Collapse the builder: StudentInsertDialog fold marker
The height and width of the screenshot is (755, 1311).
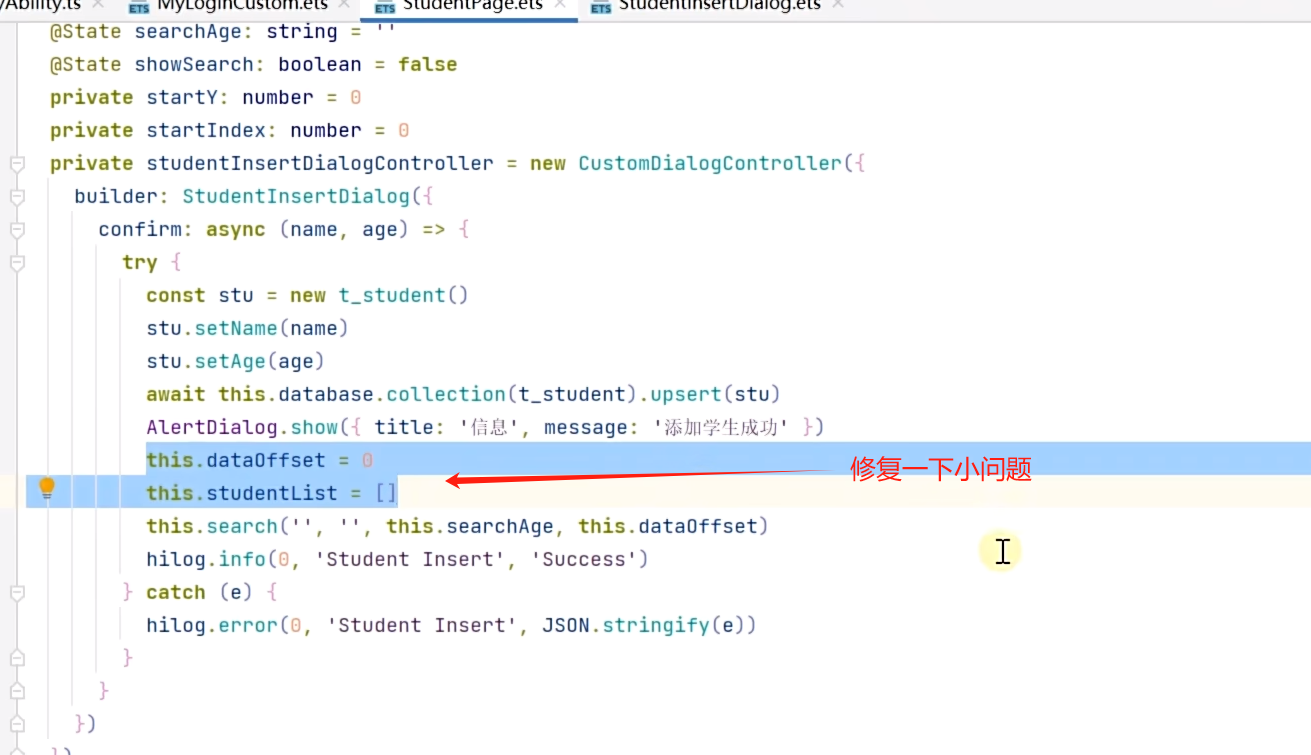tap(16, 197)
